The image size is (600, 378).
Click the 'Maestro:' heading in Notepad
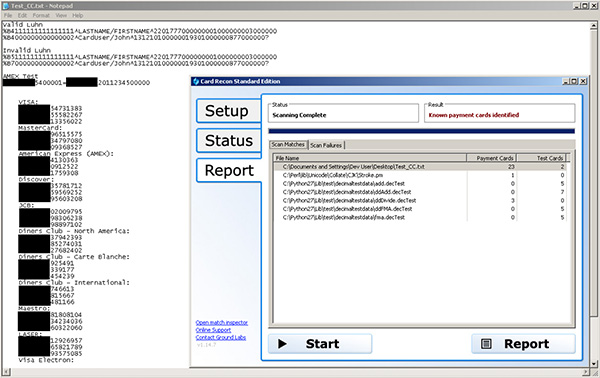[x=34, y=308]
